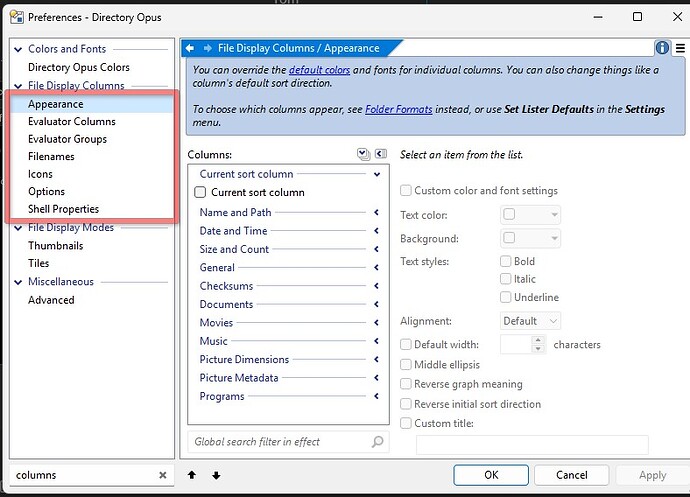Expand the Movies column group
This screenshot has width=690, height=497.
(x=377, y=323)
